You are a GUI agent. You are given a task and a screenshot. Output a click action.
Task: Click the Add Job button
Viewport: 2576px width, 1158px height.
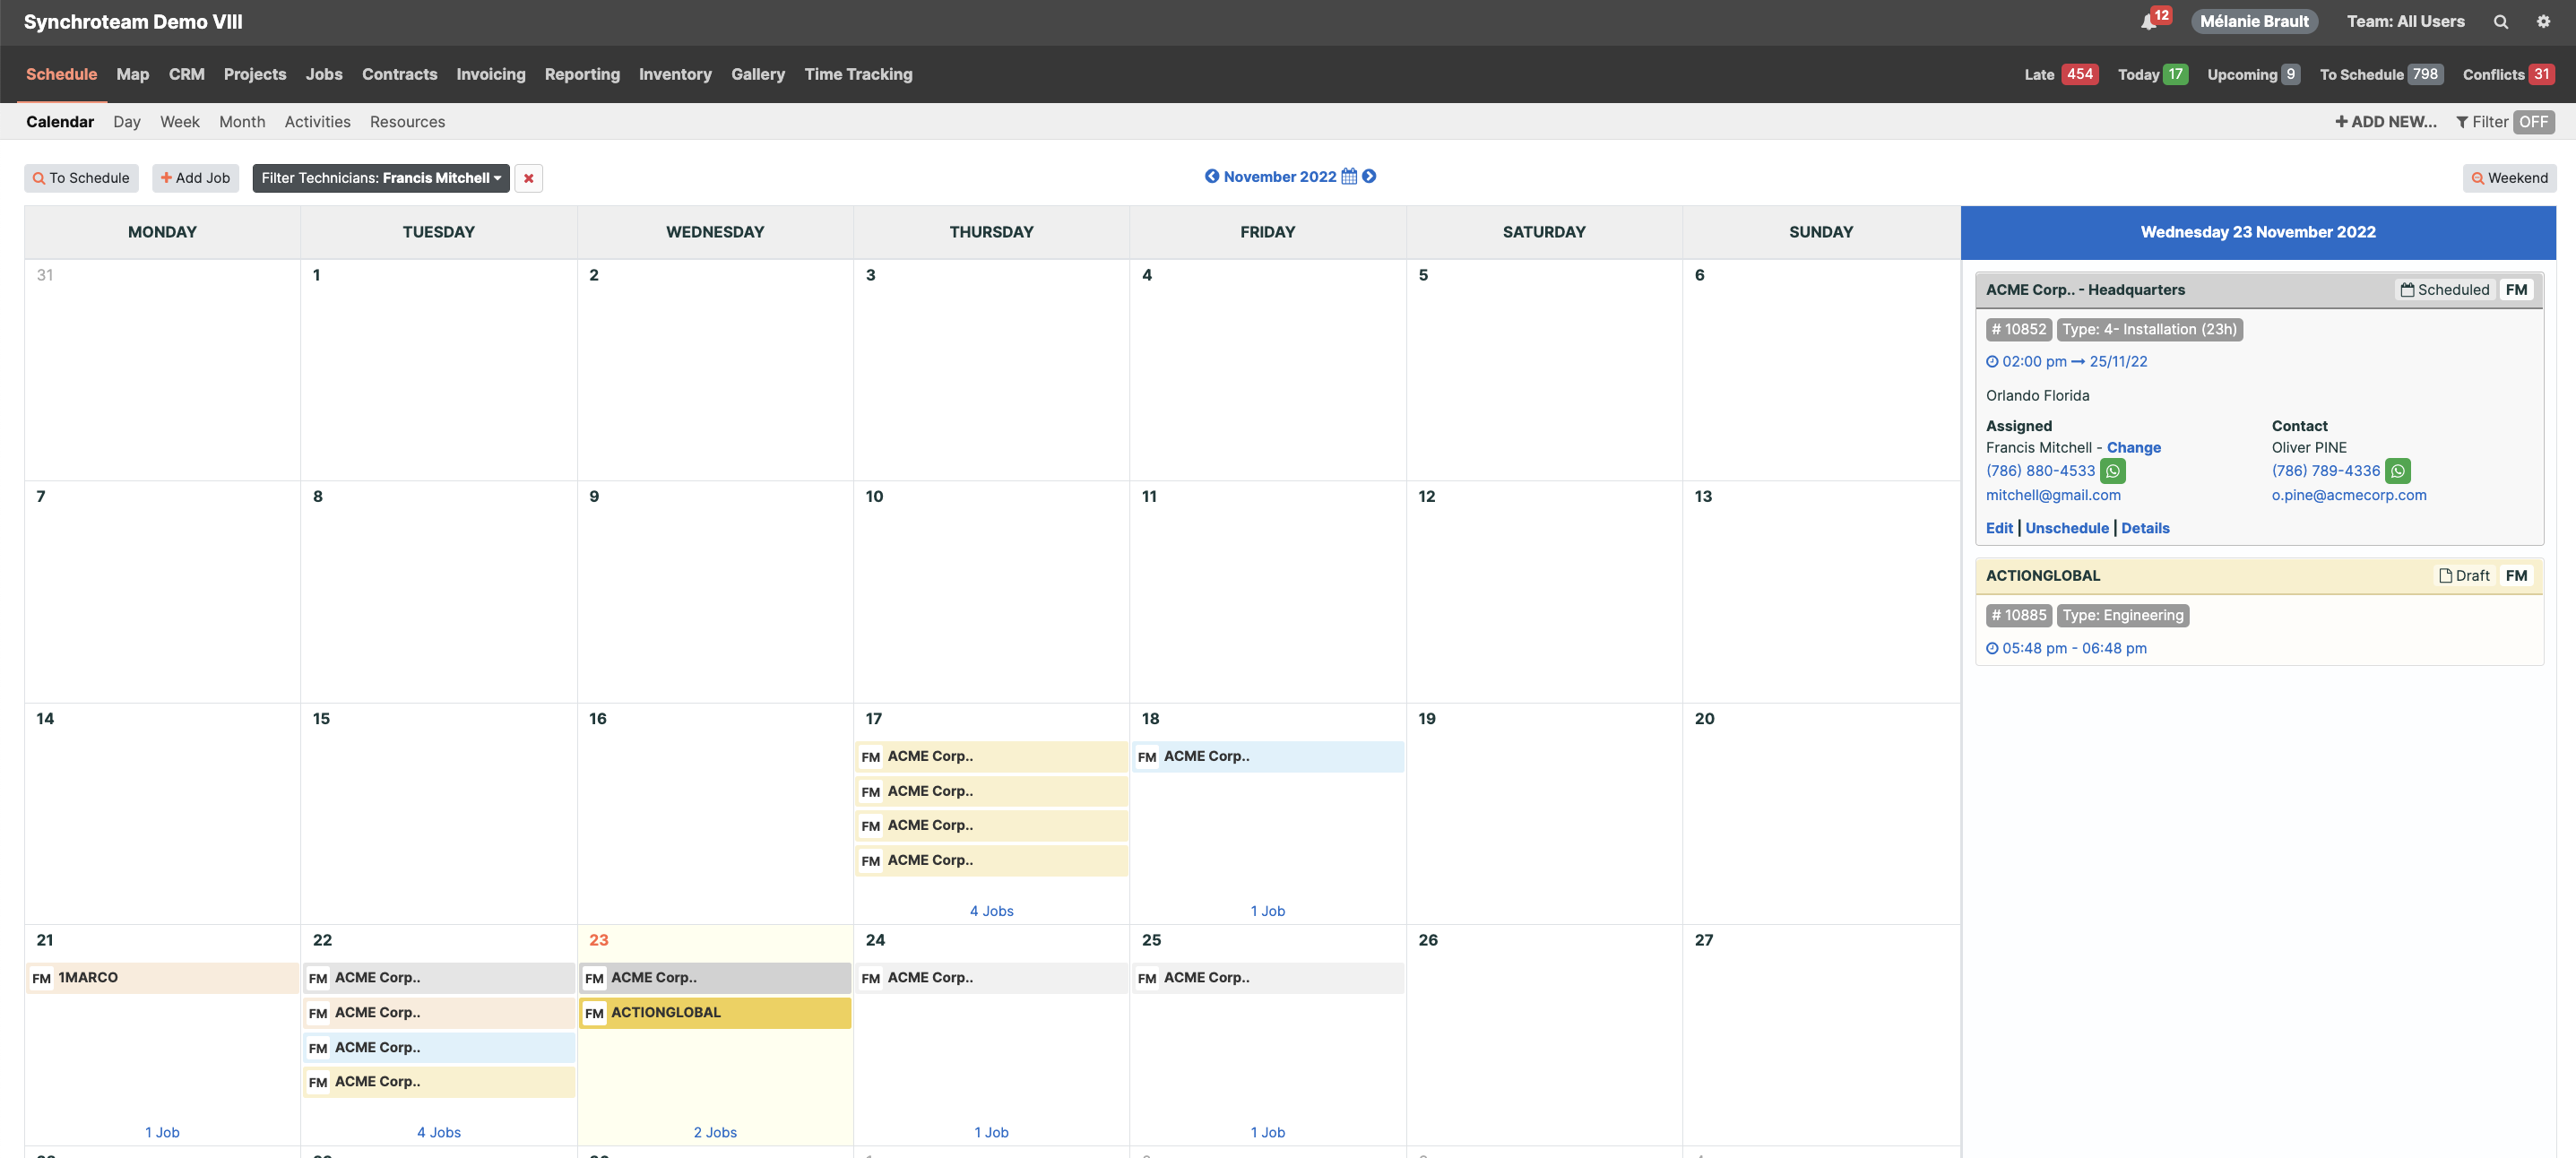click(x=195, y=178)
